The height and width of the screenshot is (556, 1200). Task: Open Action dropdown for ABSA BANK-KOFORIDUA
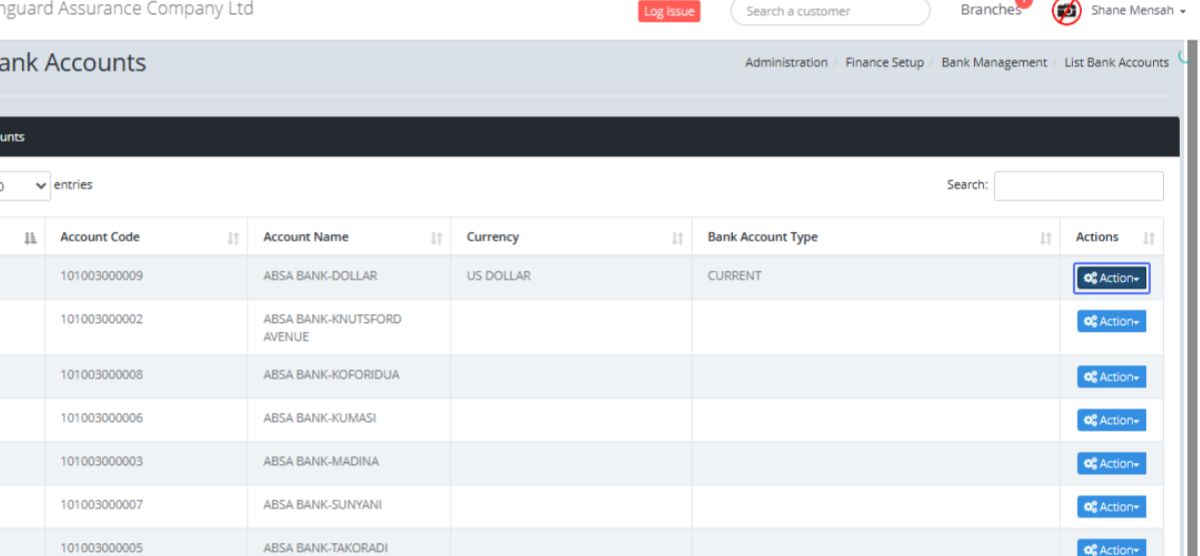pyautogui.click(x=1111, y=377)
